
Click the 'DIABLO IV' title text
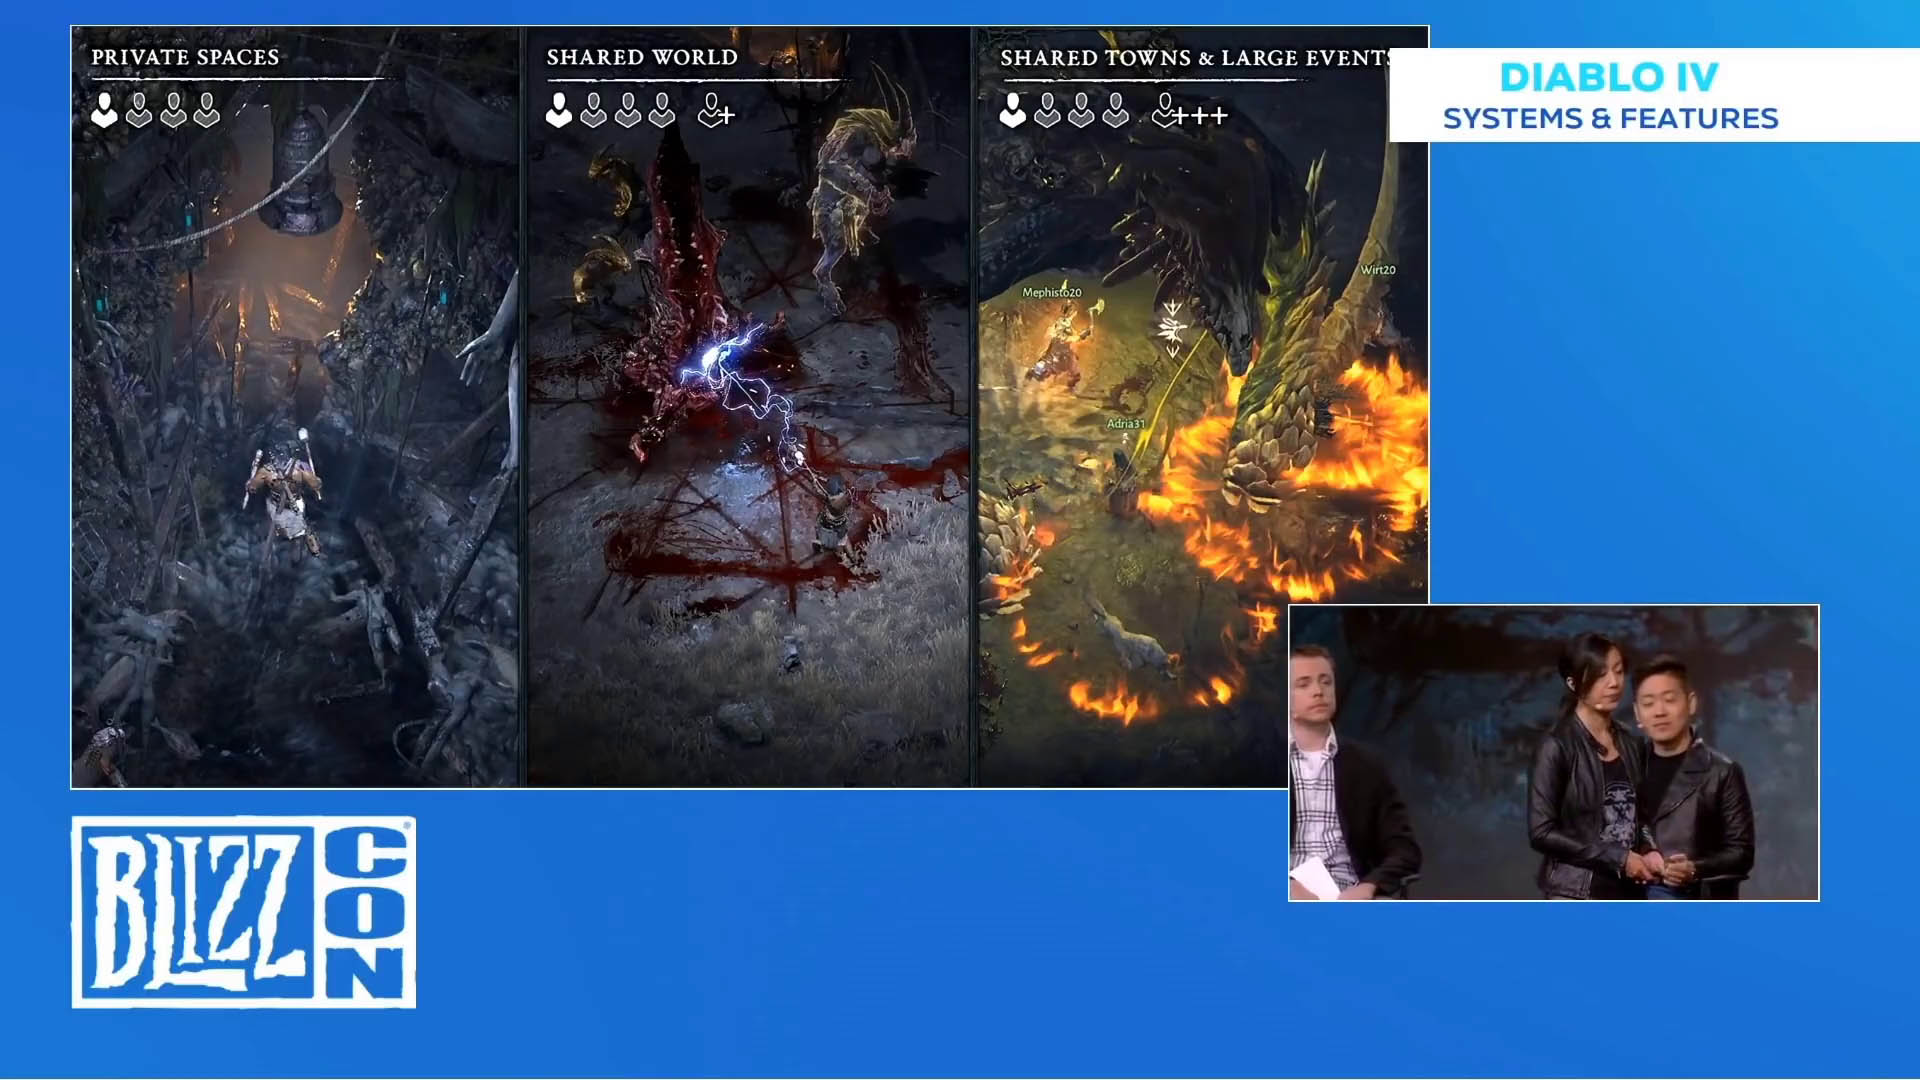1609,77
